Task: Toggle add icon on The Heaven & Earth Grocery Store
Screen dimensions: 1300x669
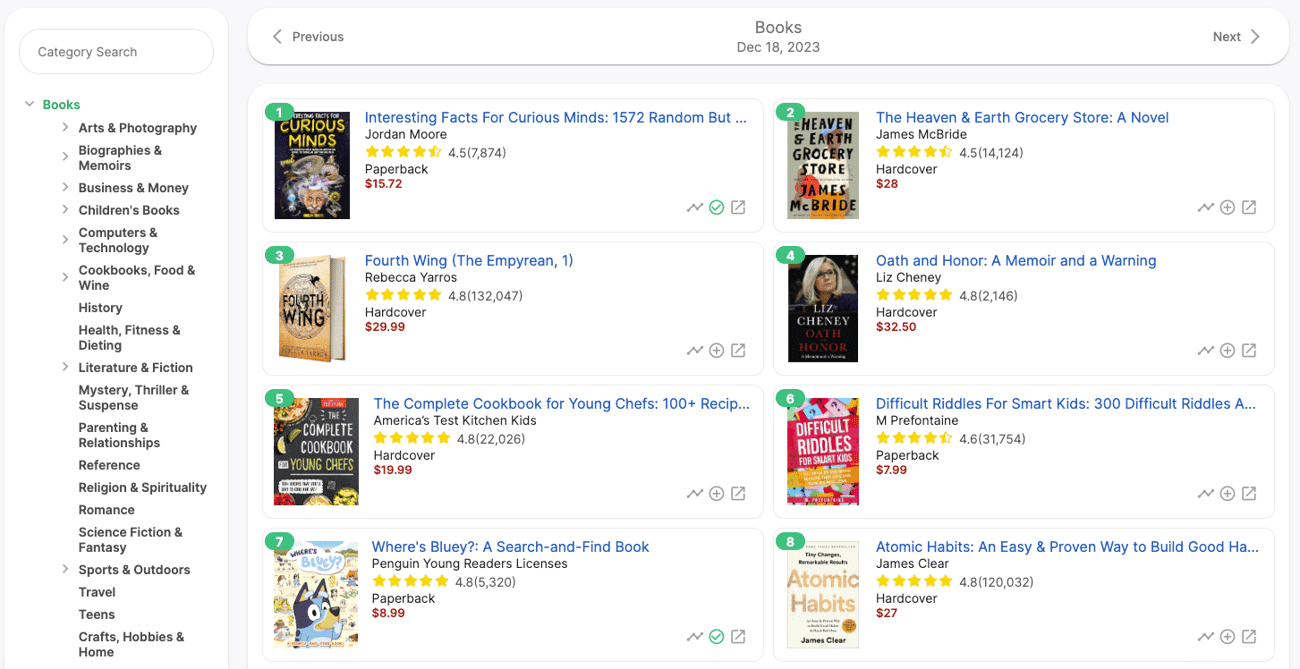Action: [x=1227, y=206]
